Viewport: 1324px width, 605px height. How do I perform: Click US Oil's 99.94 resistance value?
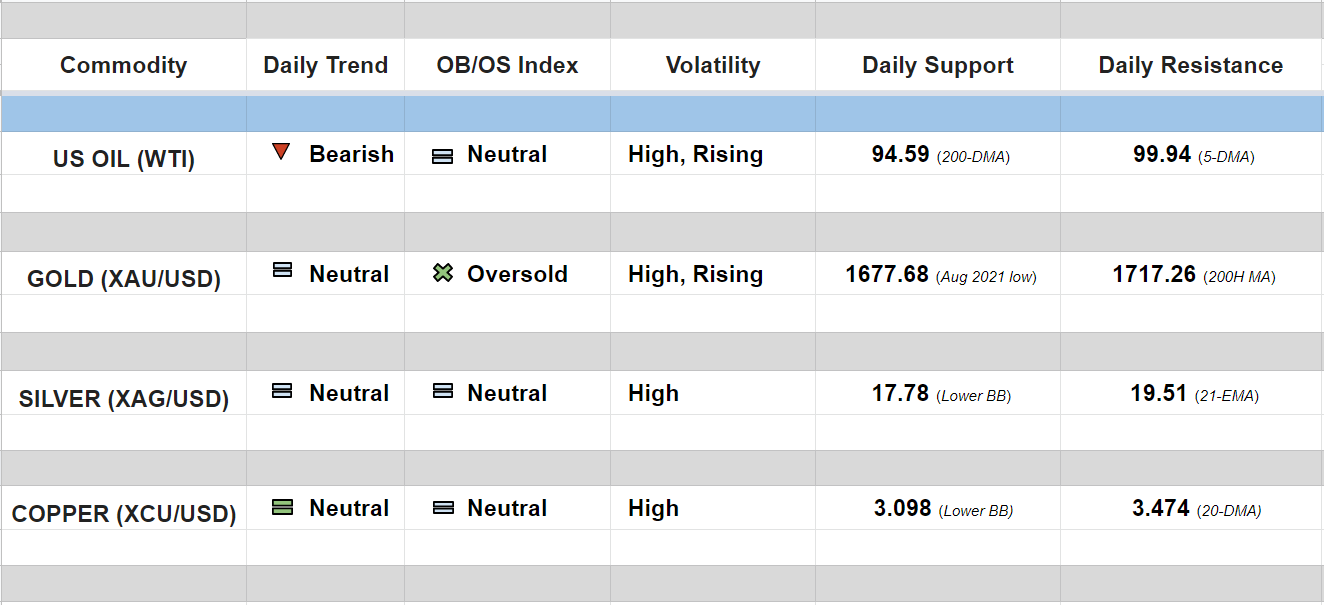tap(1162, 154)
